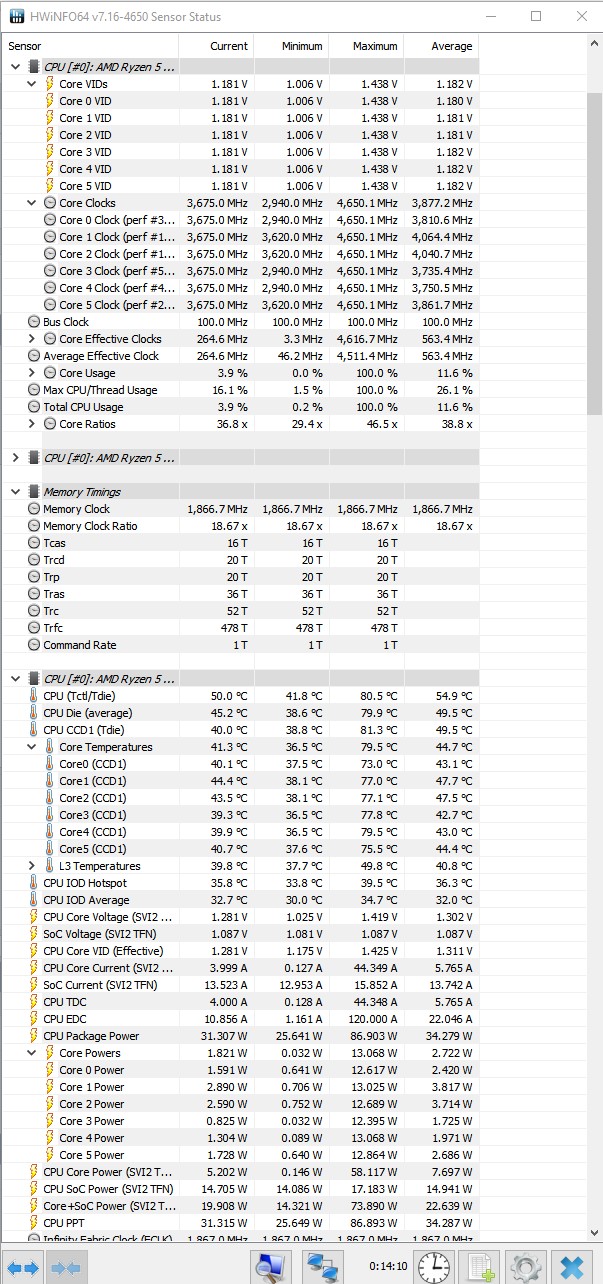Image resolution: width=603 pixels, height=1284 pixels.
Task: Reset the elapsed time clock
Action: tap(433, 1266)
